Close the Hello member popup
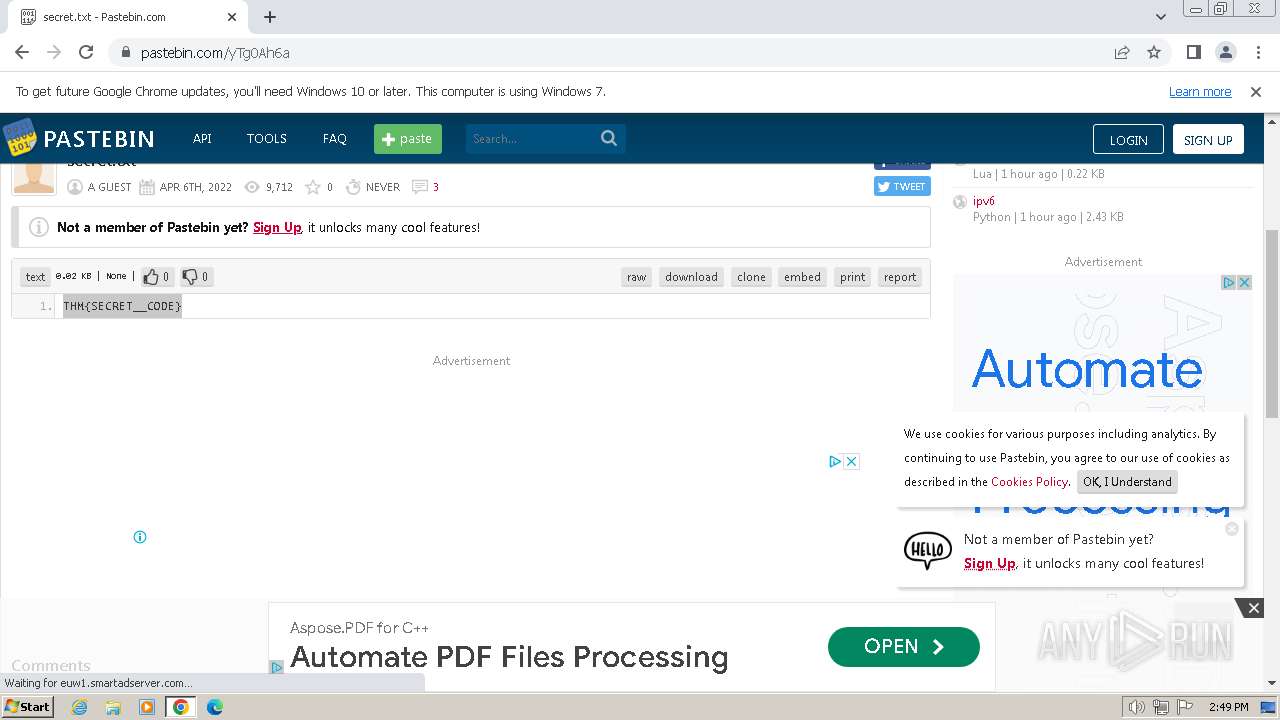Screen dimensions: 1280x720 point(1232,529)
